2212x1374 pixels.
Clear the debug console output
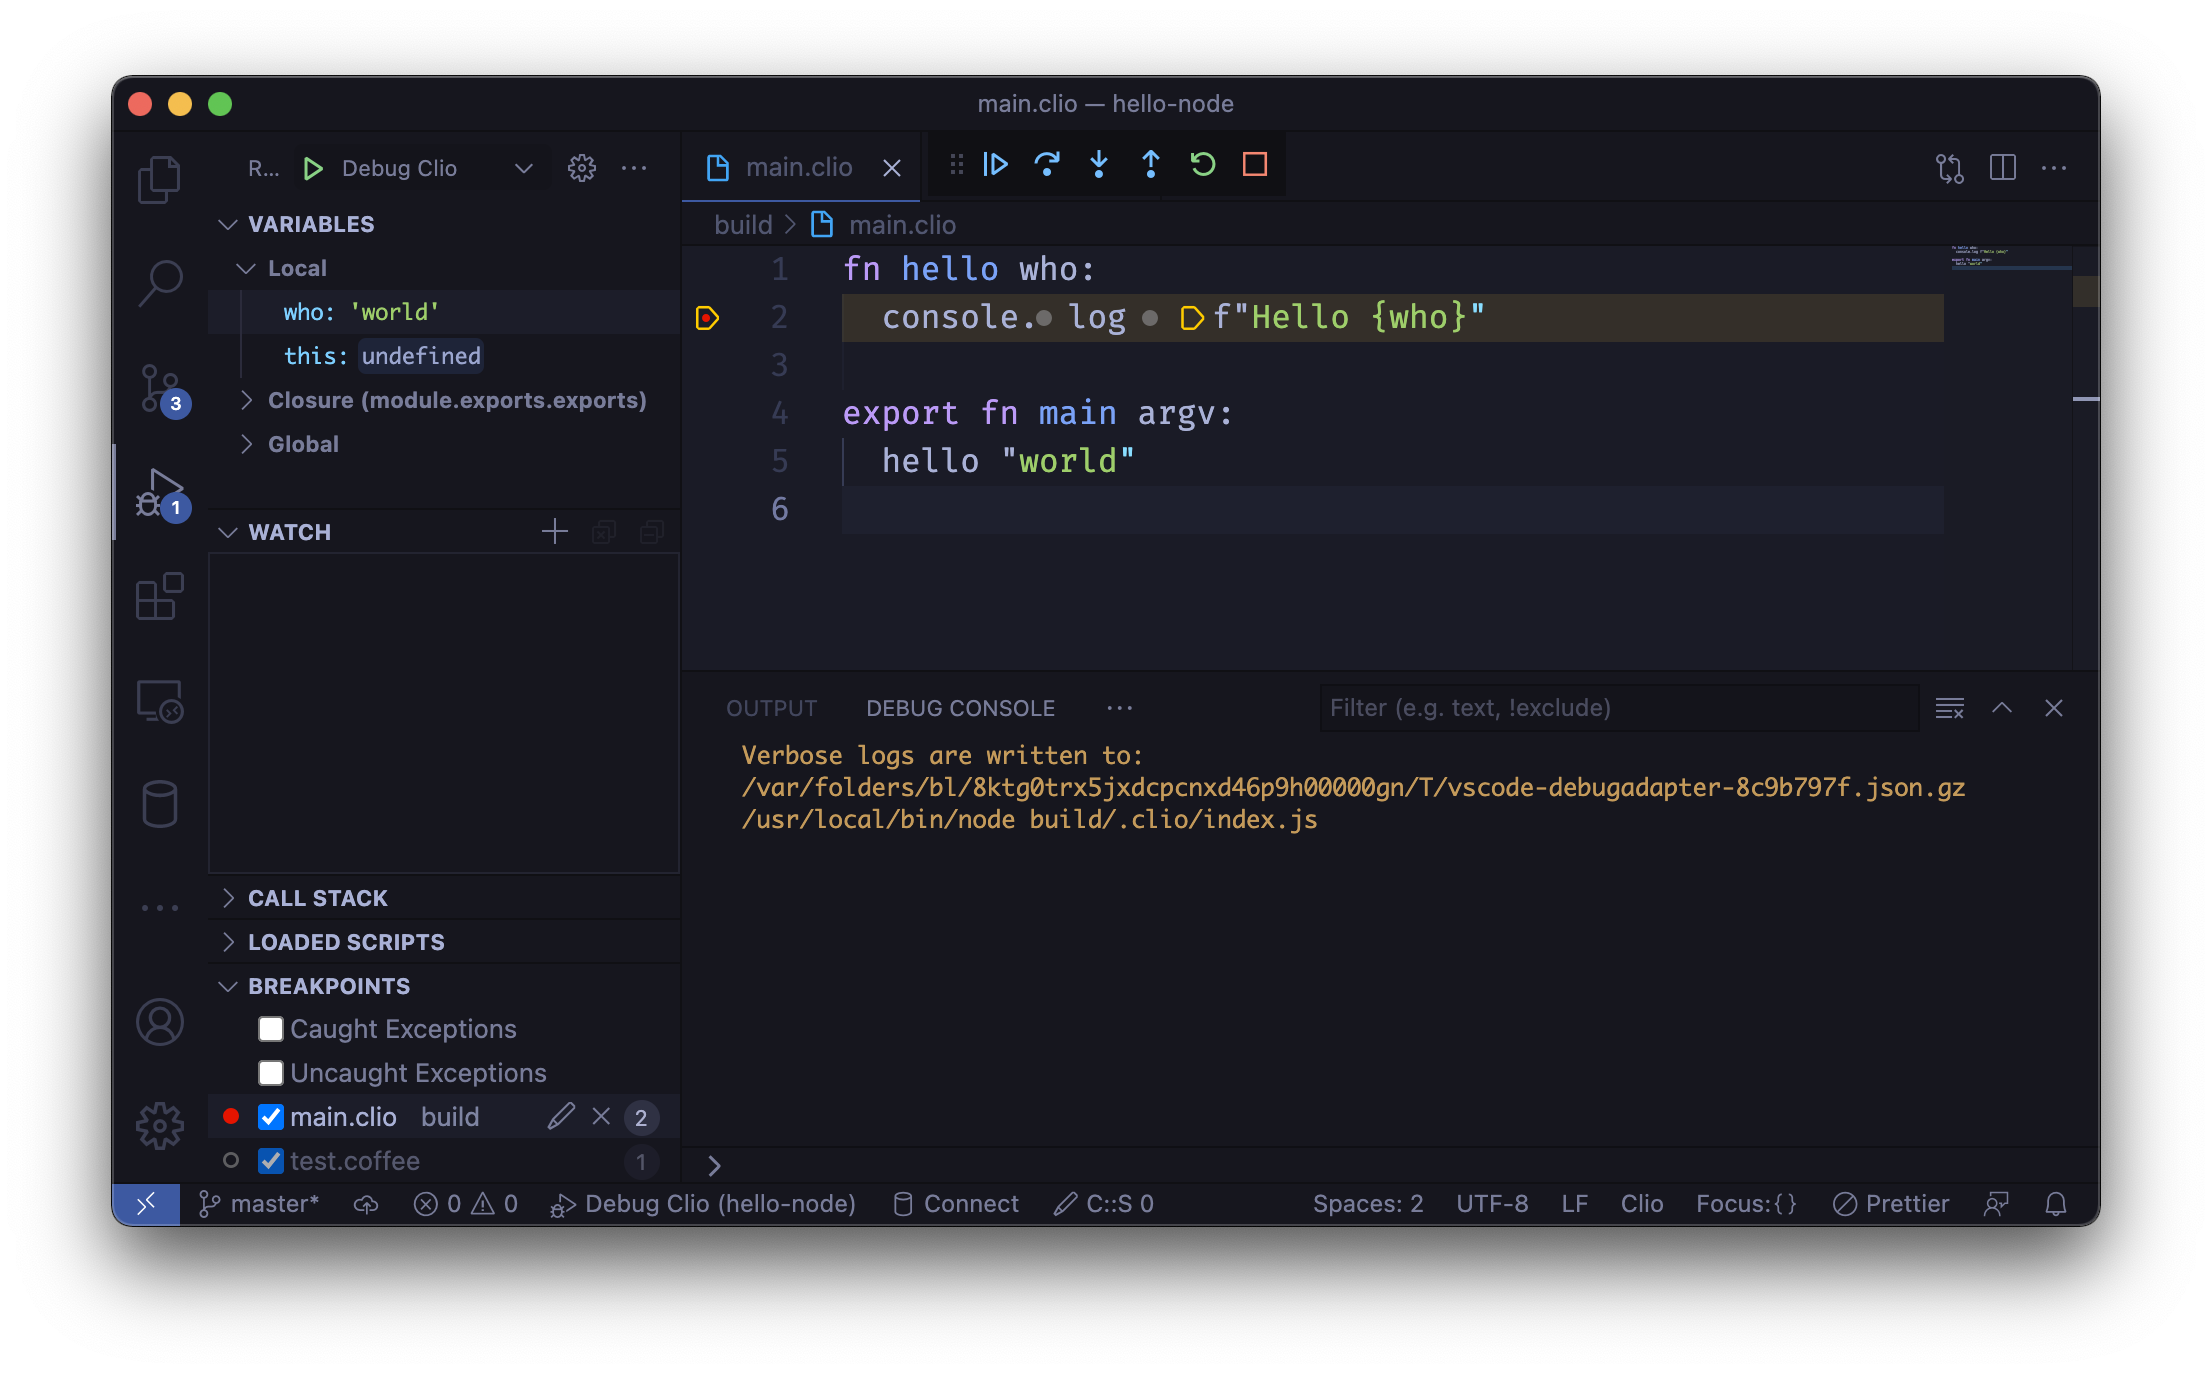1950,708
